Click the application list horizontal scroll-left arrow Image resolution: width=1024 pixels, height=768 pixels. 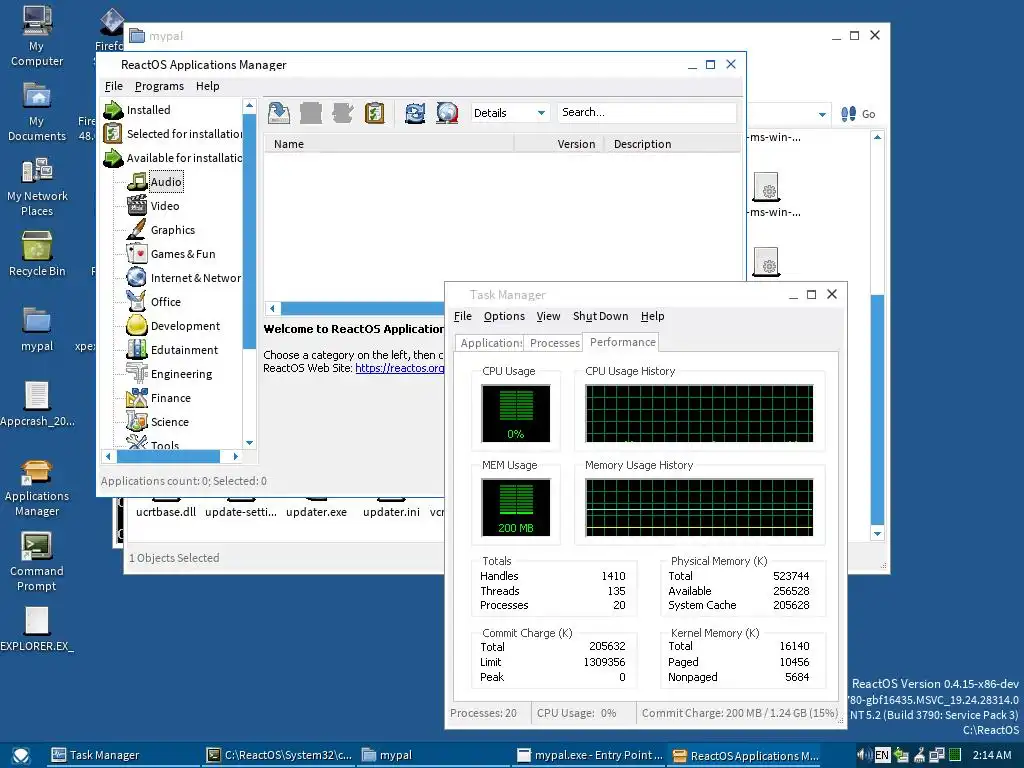[272, 308]
